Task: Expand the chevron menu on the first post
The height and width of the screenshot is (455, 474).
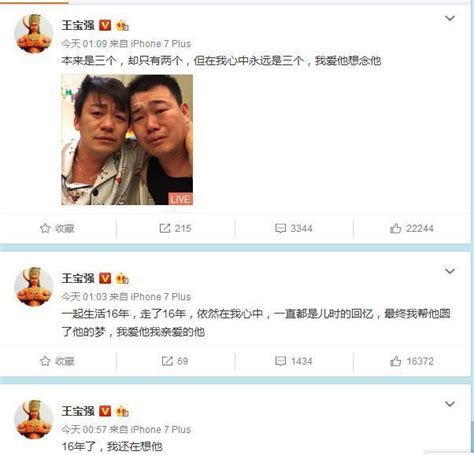Action: (x=450, y=18)
